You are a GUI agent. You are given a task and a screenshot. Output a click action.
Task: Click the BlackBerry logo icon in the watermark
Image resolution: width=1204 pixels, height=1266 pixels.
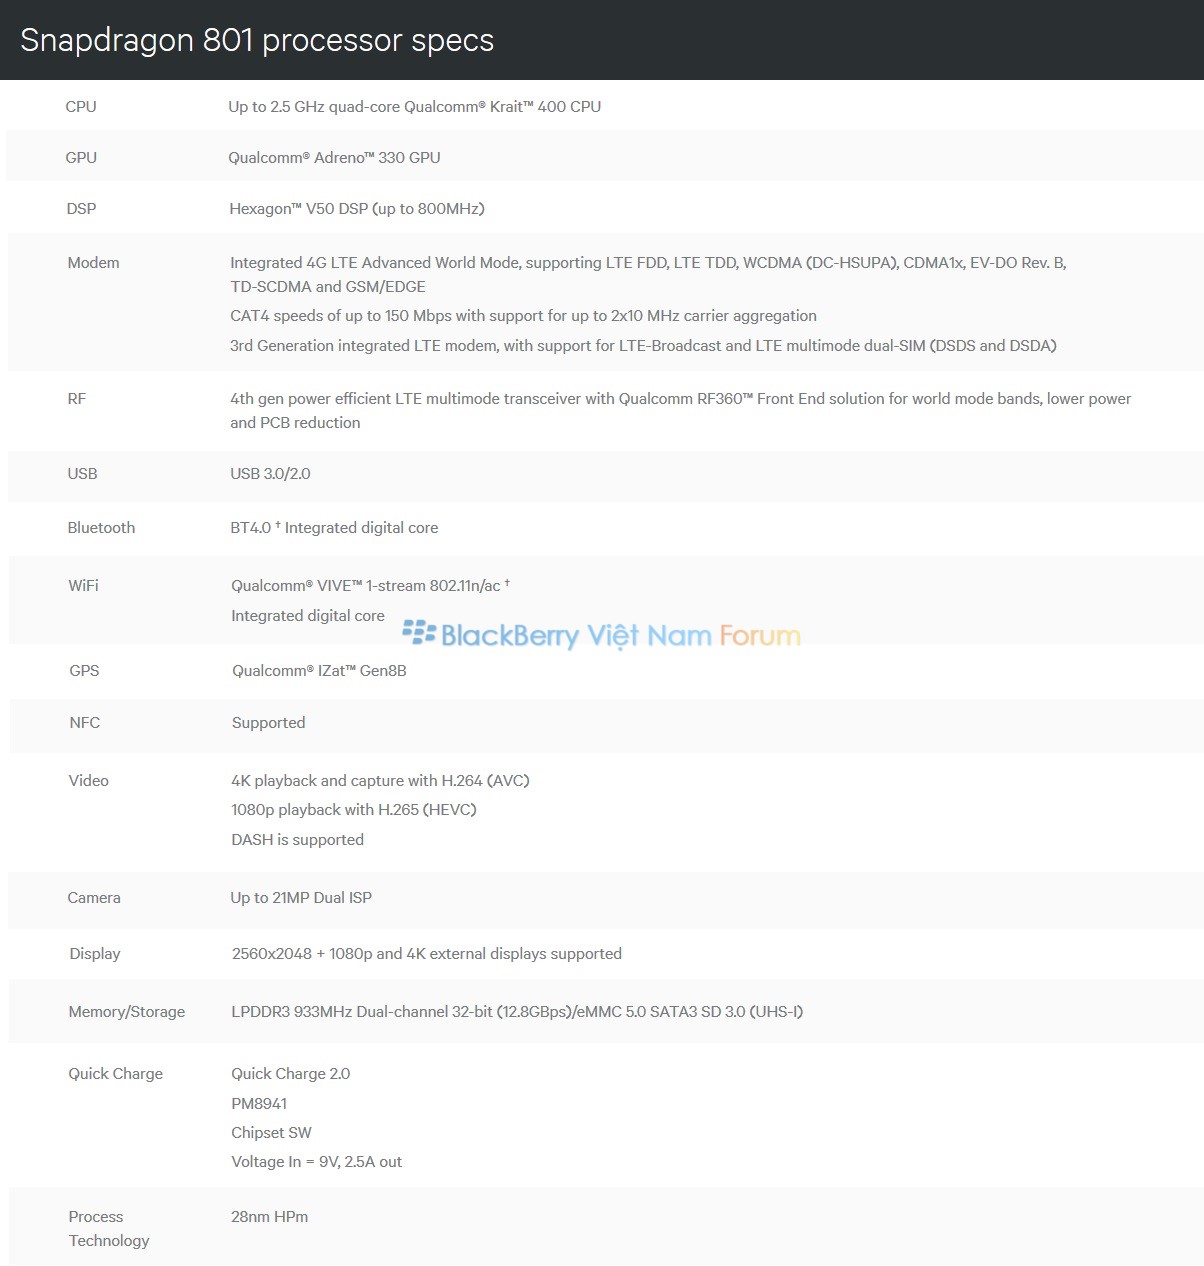point(419,633)
